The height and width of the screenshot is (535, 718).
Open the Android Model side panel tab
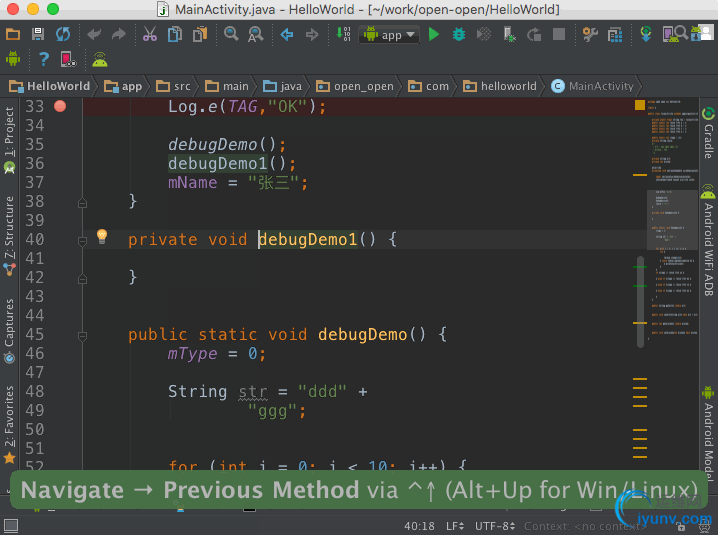(708, 433)
